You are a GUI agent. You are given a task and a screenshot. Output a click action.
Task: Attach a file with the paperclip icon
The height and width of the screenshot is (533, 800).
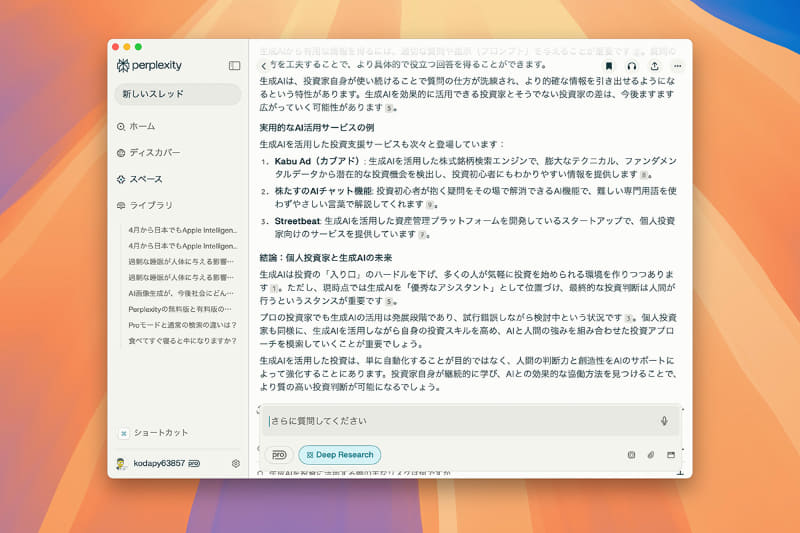point(651,454)
